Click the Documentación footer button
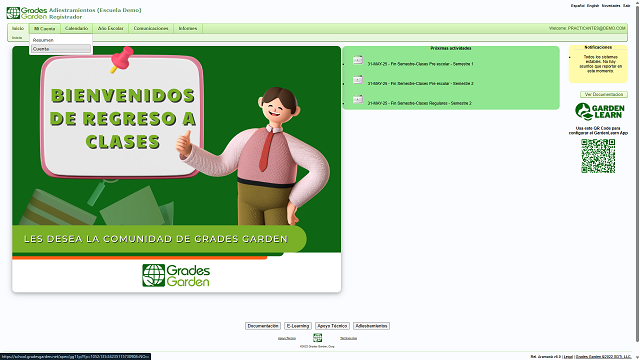Image resolution: width=640 pixels, height=360 pixels. tap(263, 326)
